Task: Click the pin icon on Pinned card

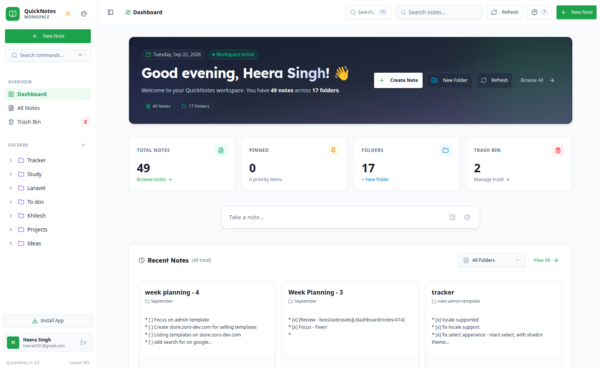Action: 333,150
